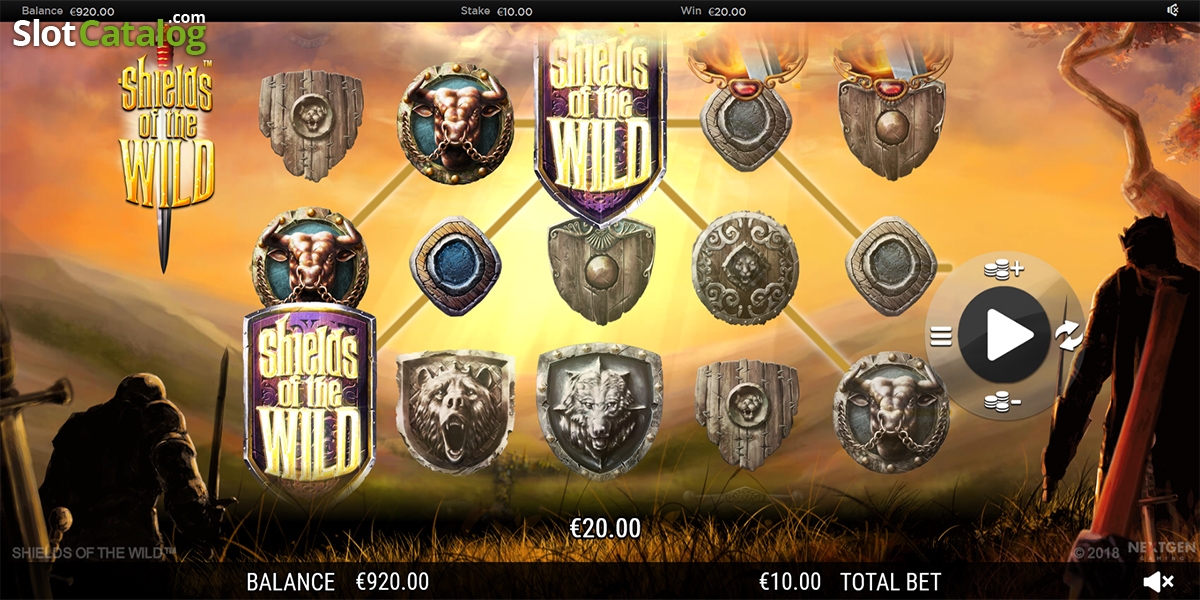The image size is (1200, 600).
Task: Click the roaring bear shield symbol
Action: click(x=455, y=411)
